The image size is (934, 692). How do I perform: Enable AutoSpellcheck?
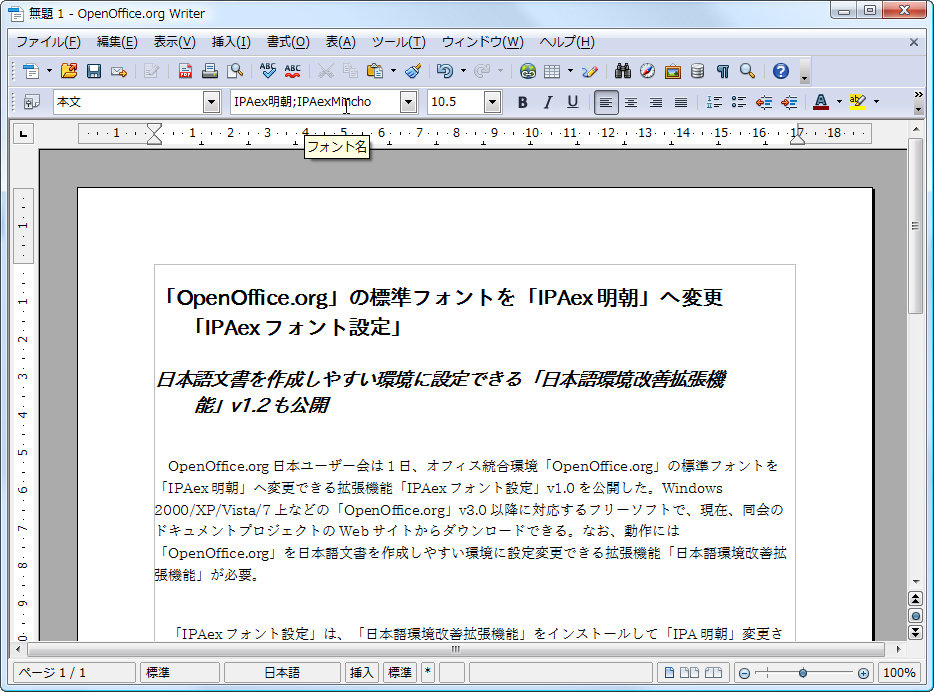[290, 71]
